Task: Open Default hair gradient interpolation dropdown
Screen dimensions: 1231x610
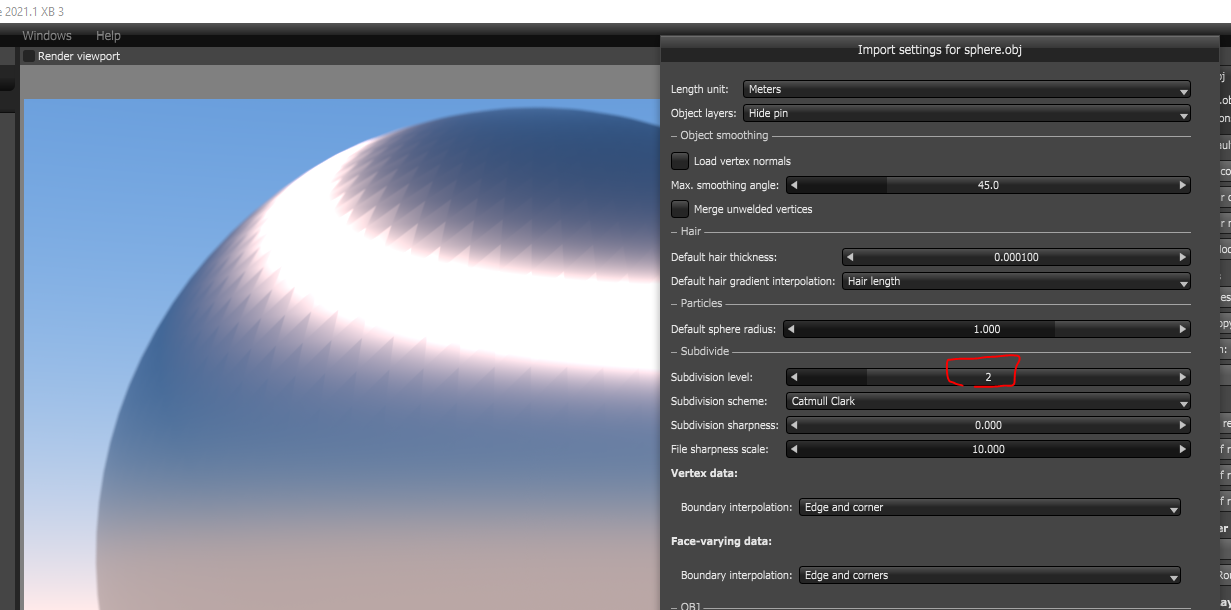Action: 1016,281
